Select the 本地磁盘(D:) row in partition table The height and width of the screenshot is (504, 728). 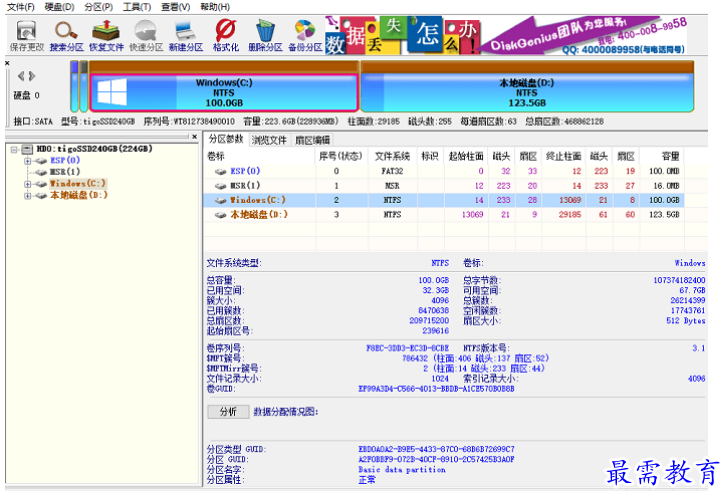pos(443,214)
